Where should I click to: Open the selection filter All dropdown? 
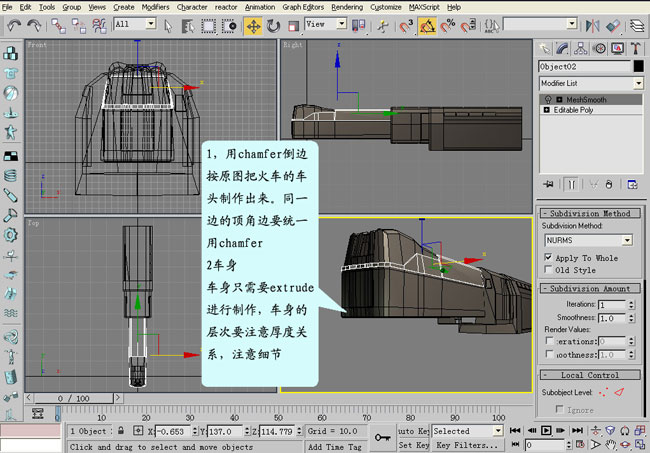151,24
